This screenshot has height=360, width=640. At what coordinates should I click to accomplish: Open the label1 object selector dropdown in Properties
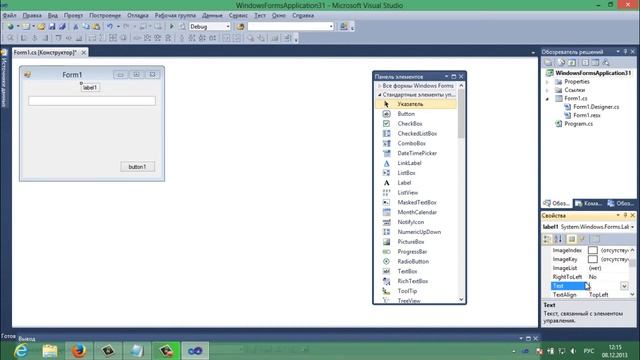632,227
